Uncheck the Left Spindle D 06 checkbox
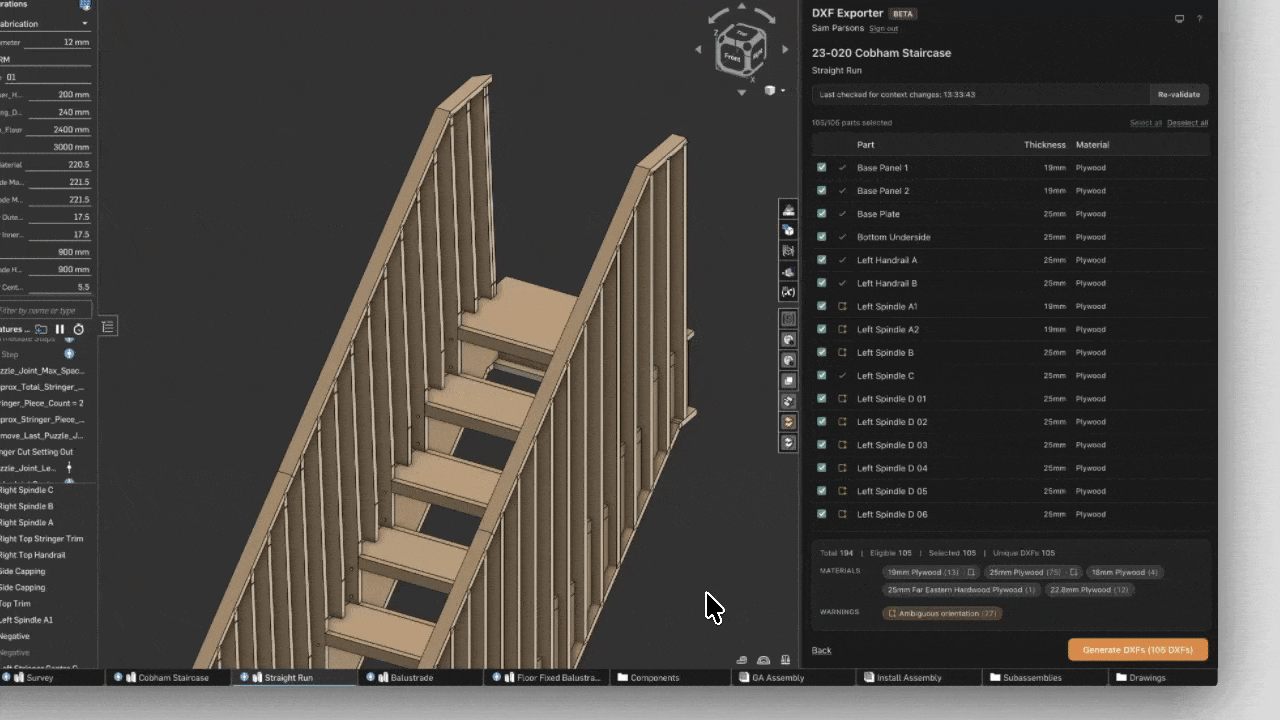Screen dimensions: 1280x720 (x=821, y=514)
